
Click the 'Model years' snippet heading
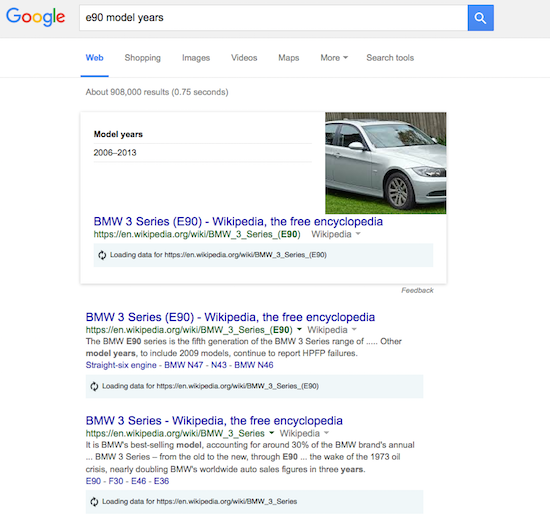pyautogui.click(x=118, y=134)
